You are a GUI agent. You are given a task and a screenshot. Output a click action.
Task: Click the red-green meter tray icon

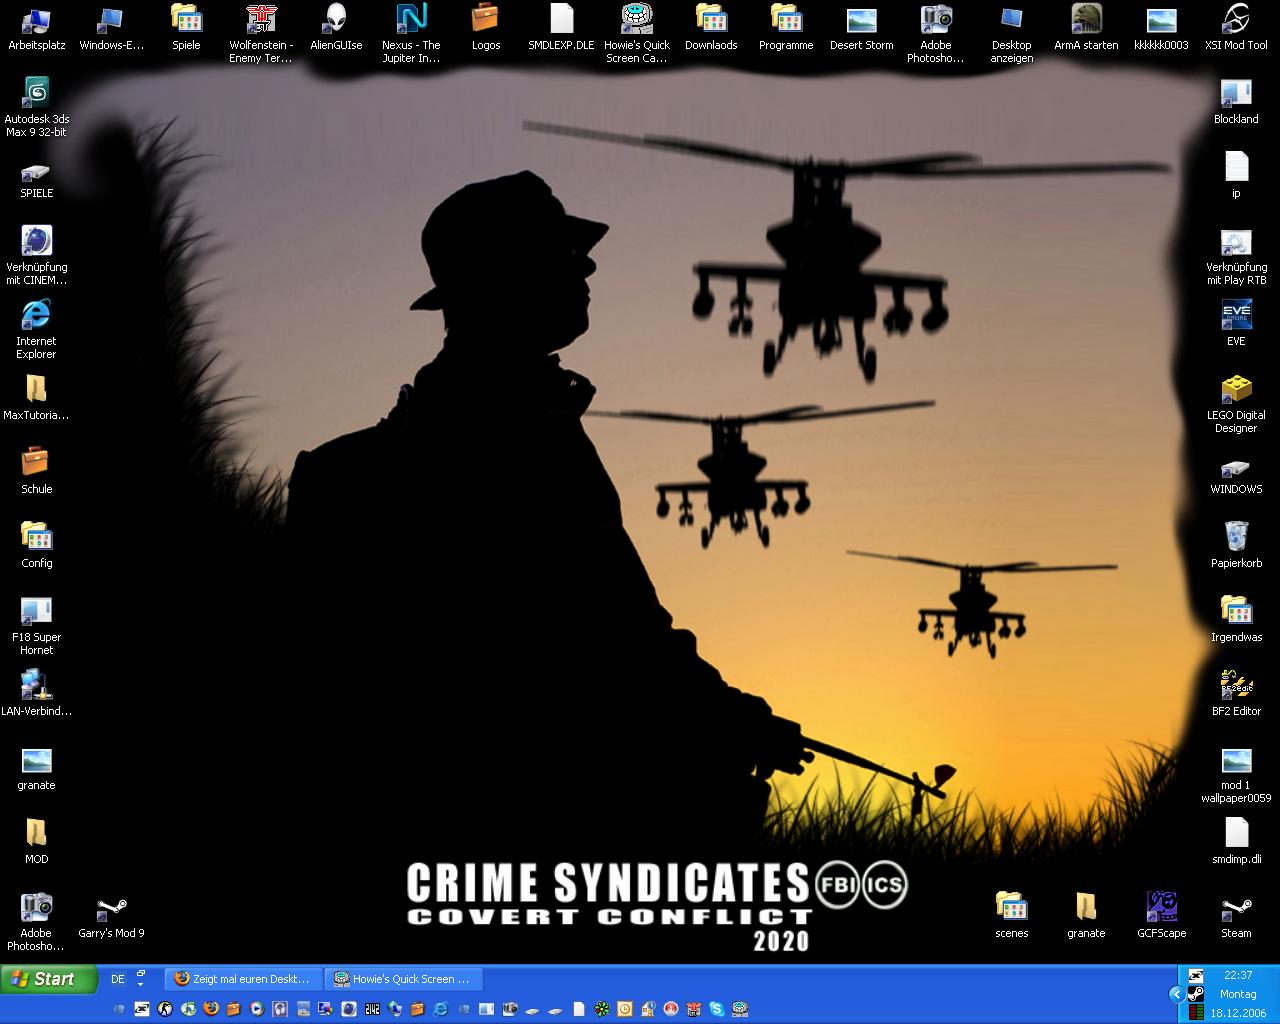(1195, 1013)
